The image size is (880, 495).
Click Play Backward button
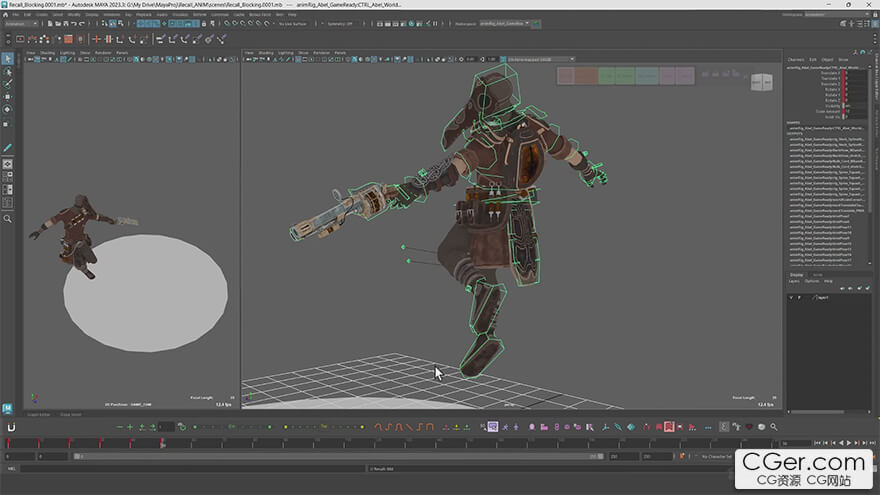pos(841,443)
